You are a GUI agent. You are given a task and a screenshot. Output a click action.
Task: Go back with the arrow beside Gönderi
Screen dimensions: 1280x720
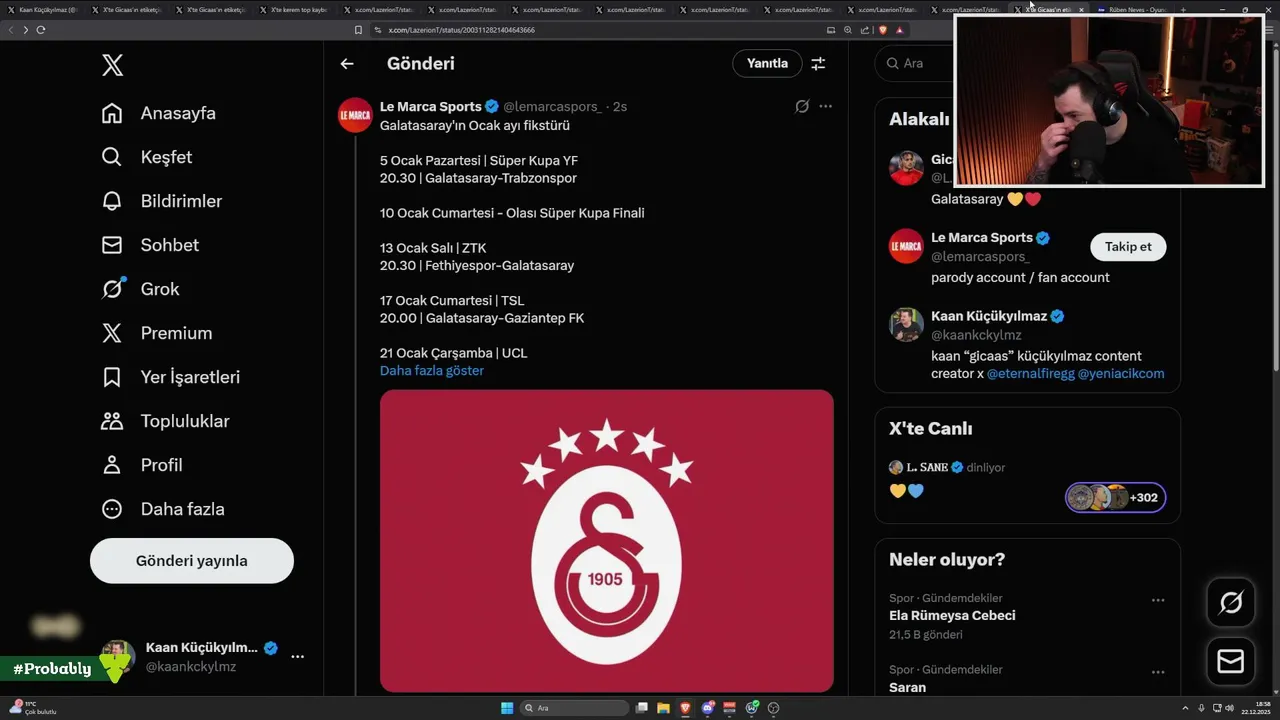tap(347, 63)
